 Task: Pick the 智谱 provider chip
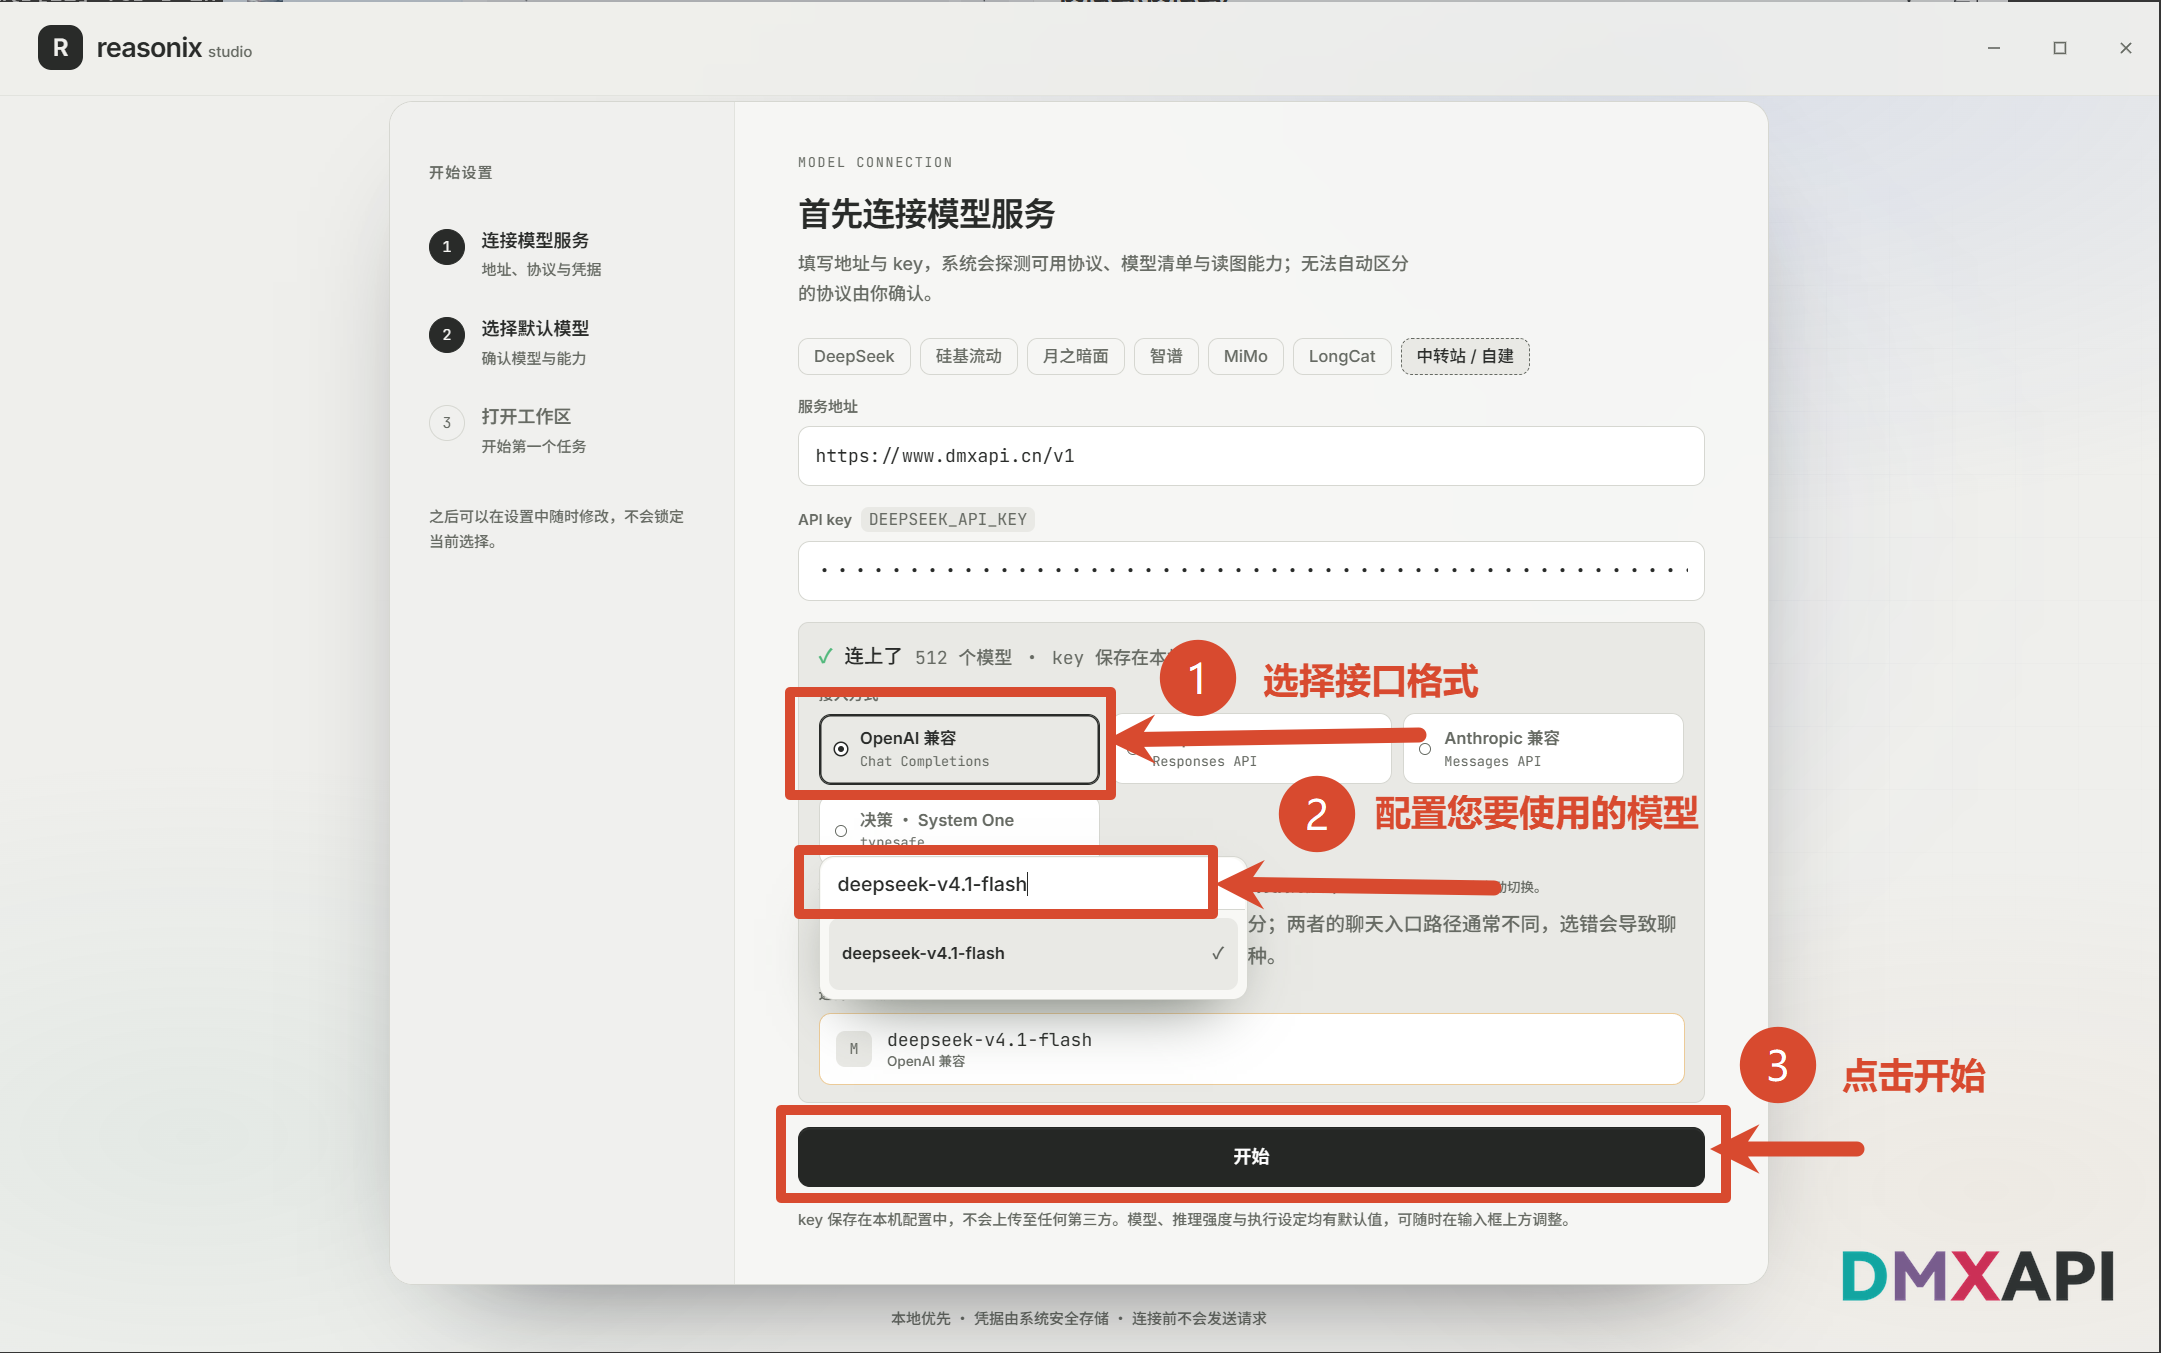click(1166, 356)
